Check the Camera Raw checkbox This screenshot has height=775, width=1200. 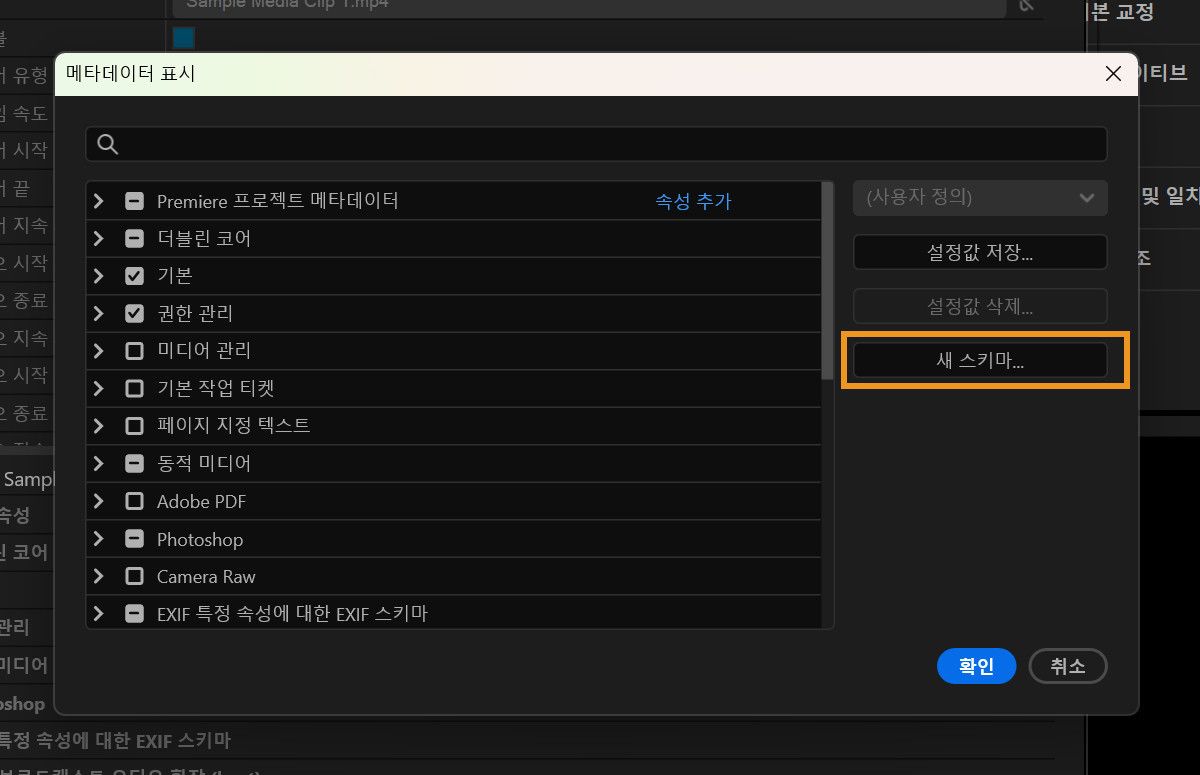134,577
